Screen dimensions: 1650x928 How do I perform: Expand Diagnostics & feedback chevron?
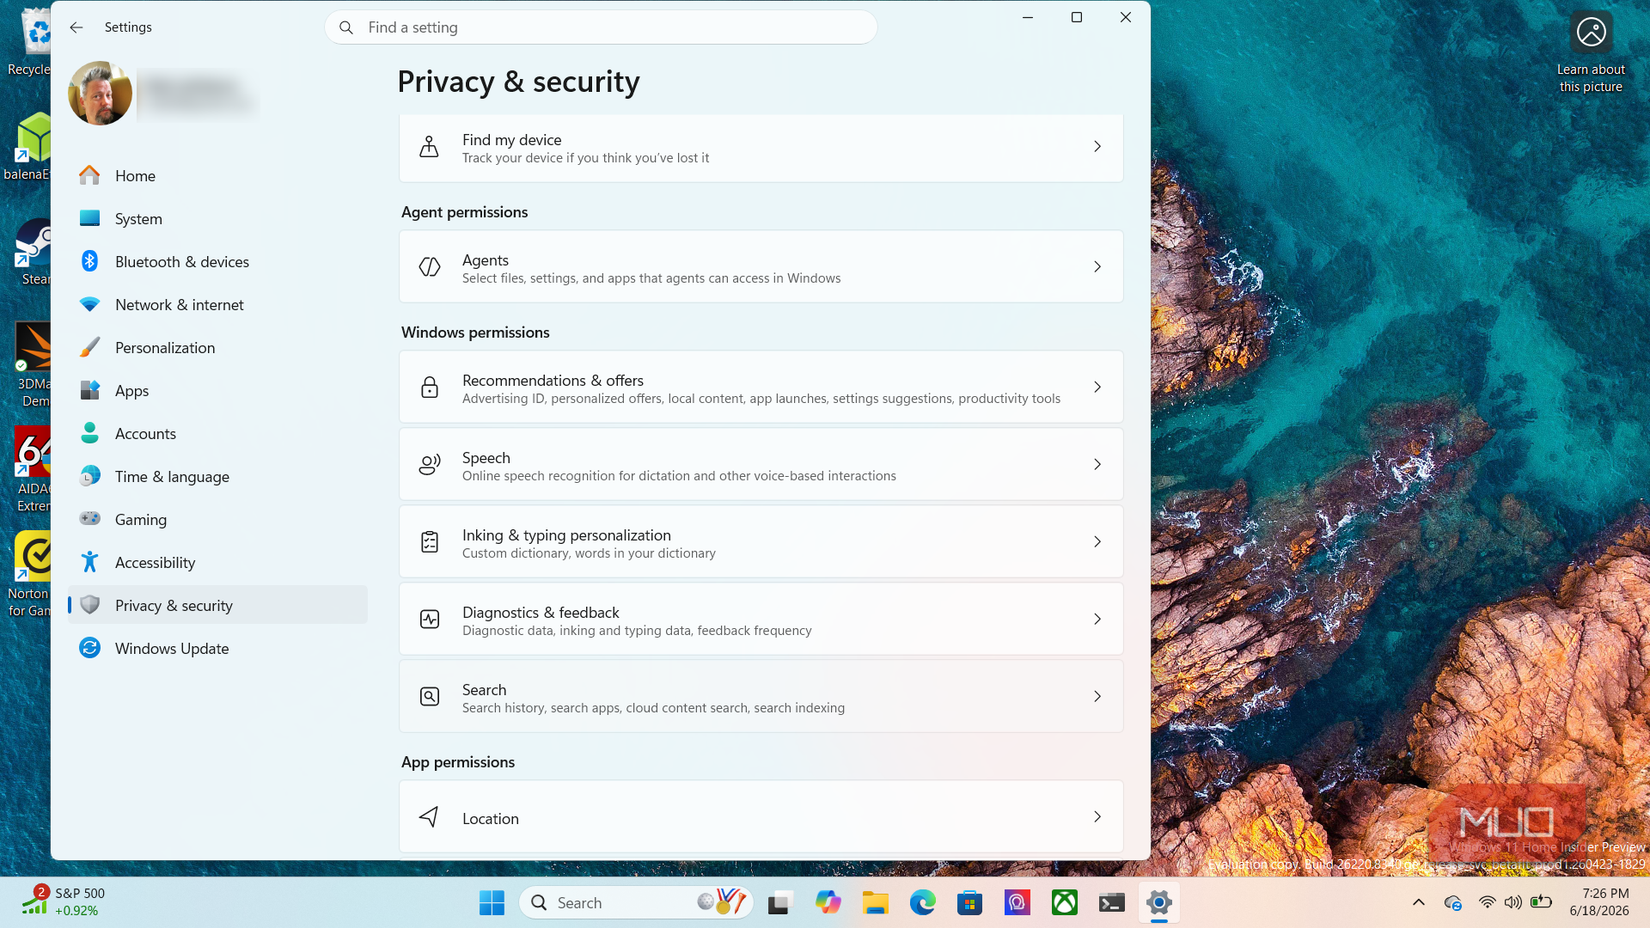[x=1097, y=619]
